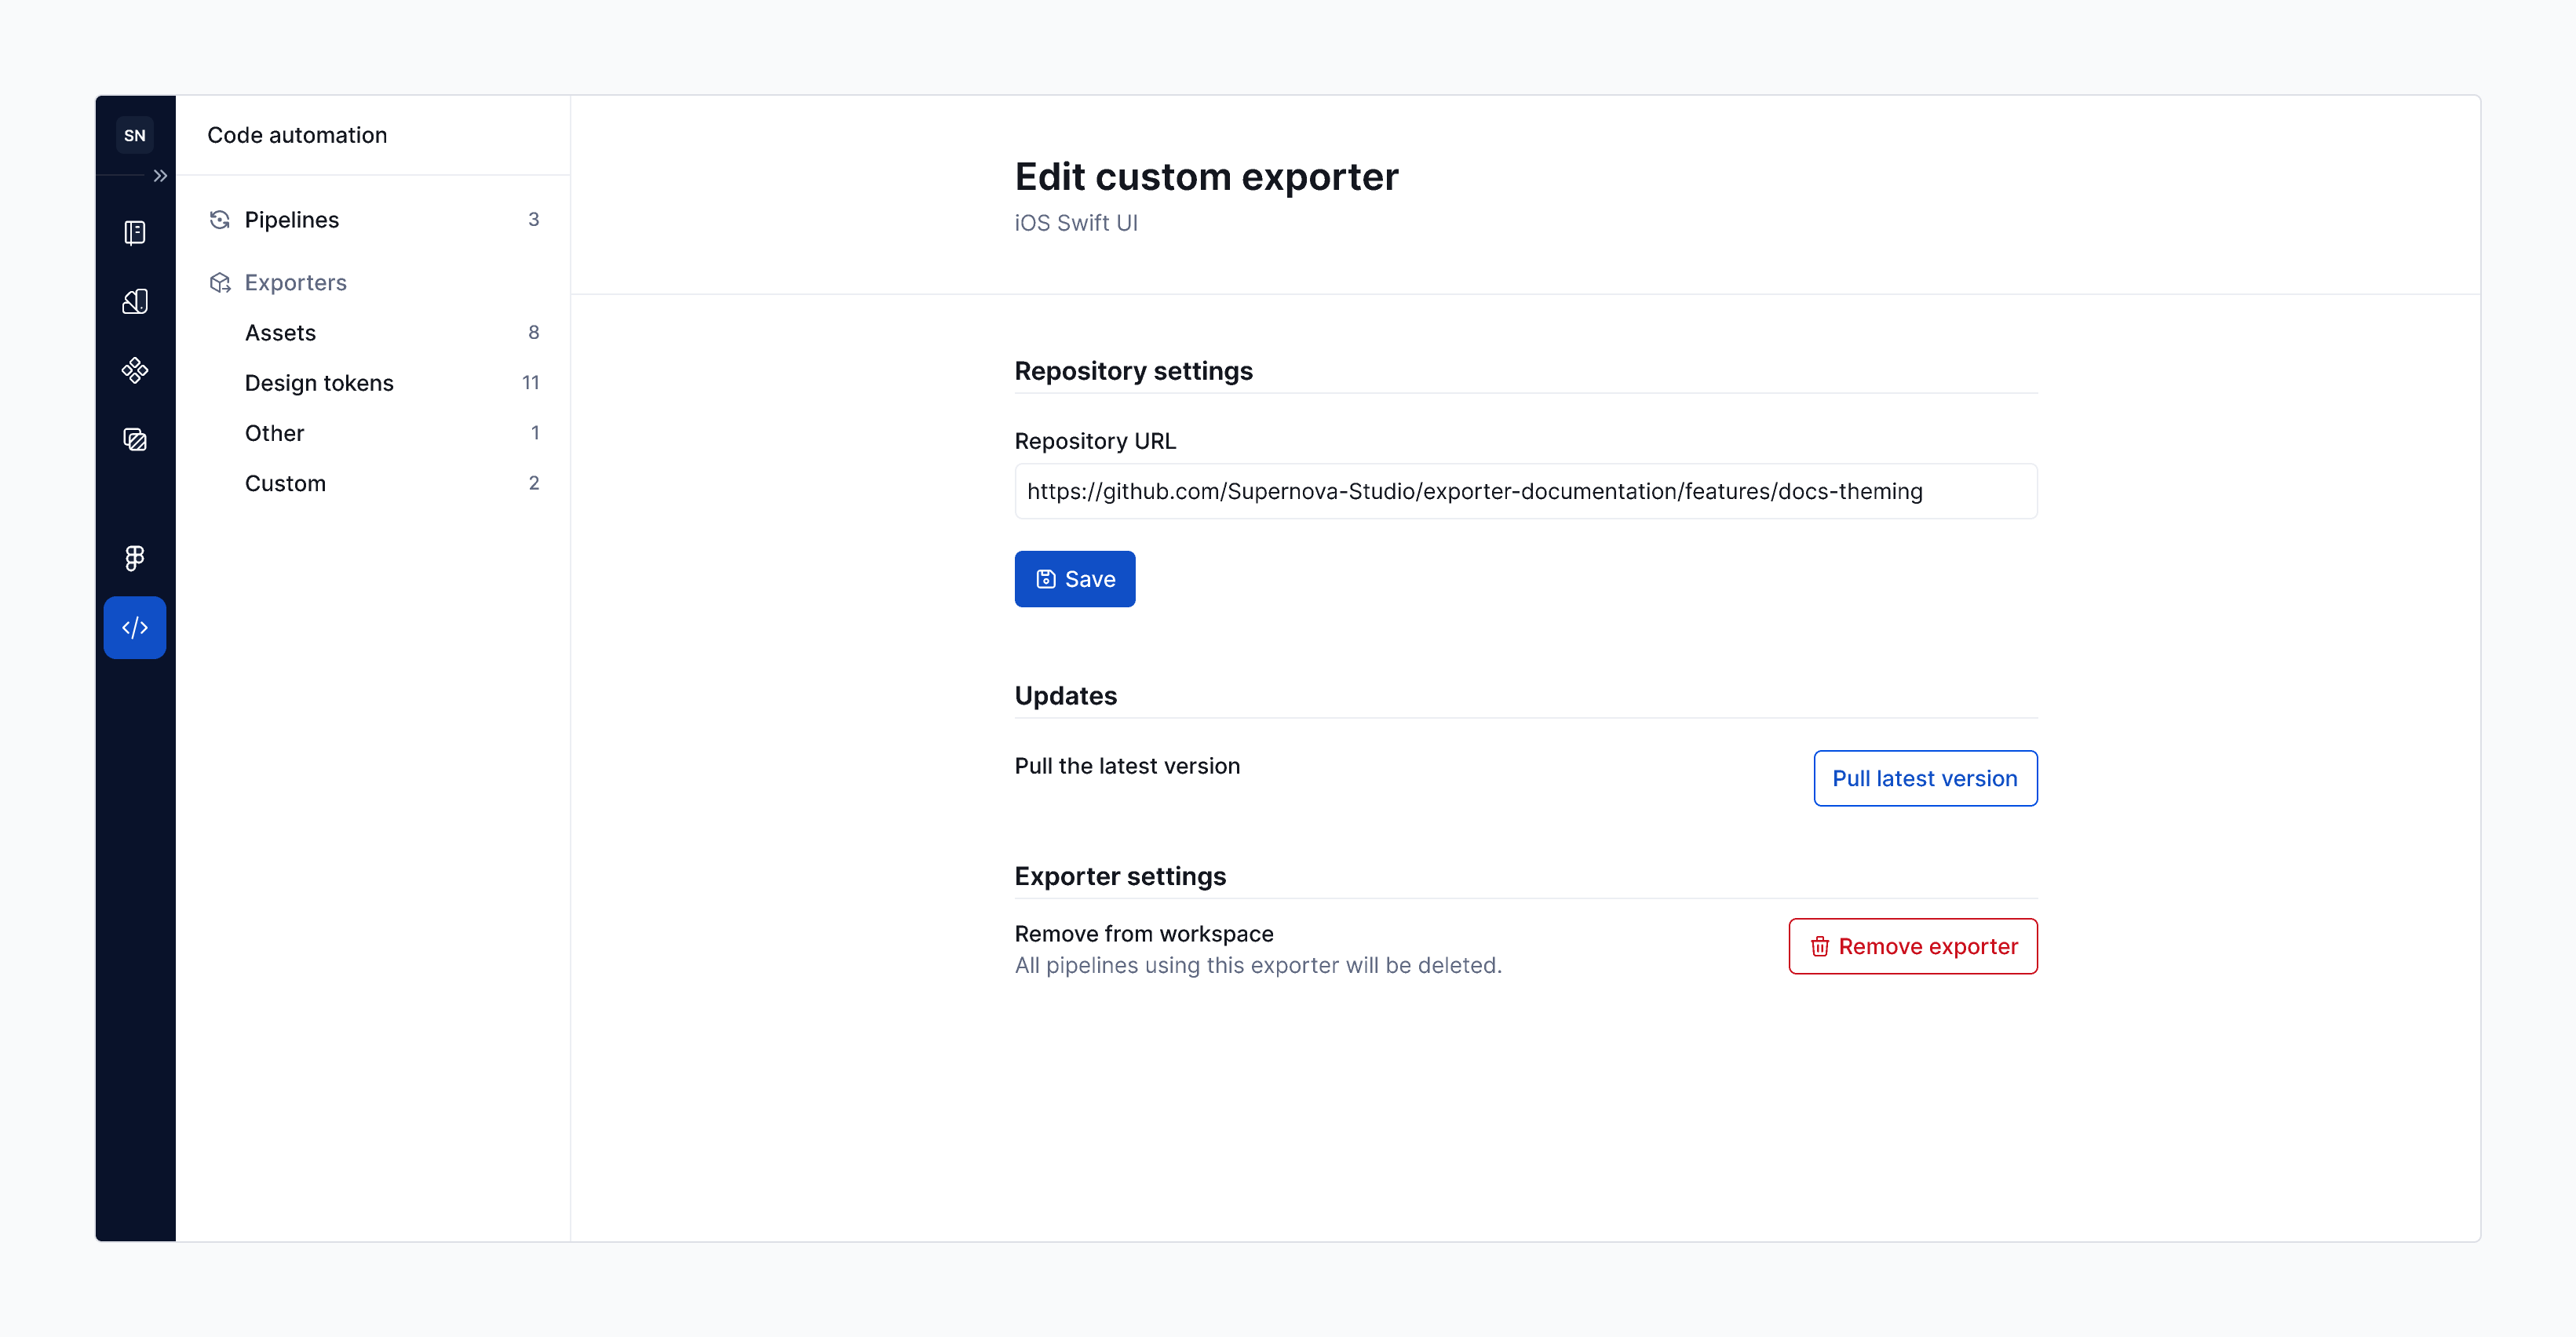This screenshot has width=2576, height=1337.
Task: Click the Exporters cube icon
Action: tap(220, 283)
